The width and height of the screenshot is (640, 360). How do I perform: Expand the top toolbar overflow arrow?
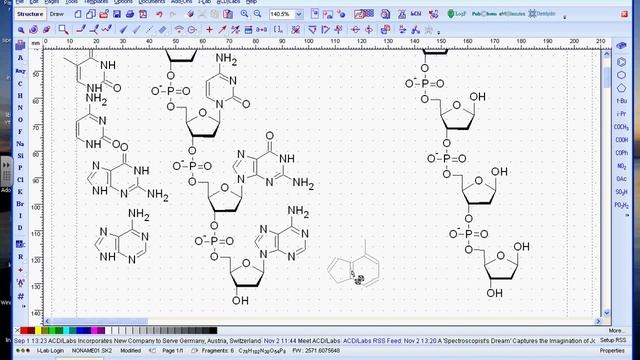click(x=565, y=17)
